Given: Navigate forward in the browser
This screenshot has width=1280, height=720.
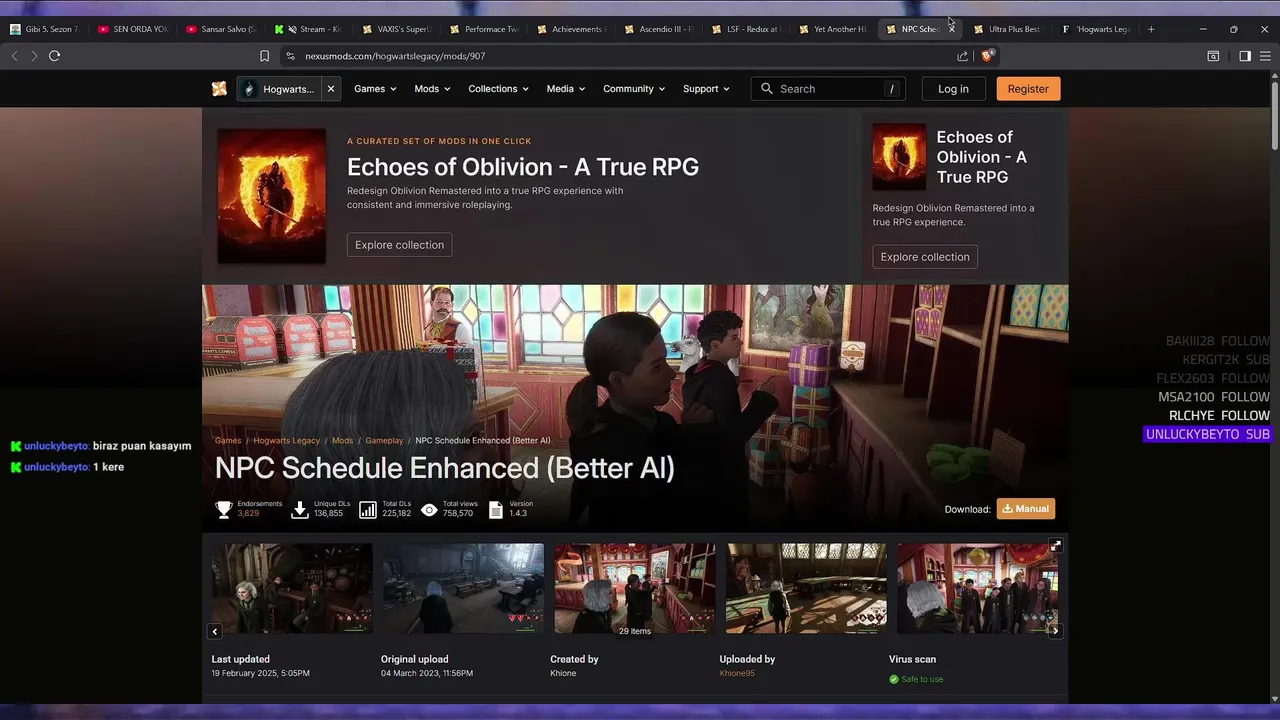Looking at the screenshot, I should coord(34,56).
